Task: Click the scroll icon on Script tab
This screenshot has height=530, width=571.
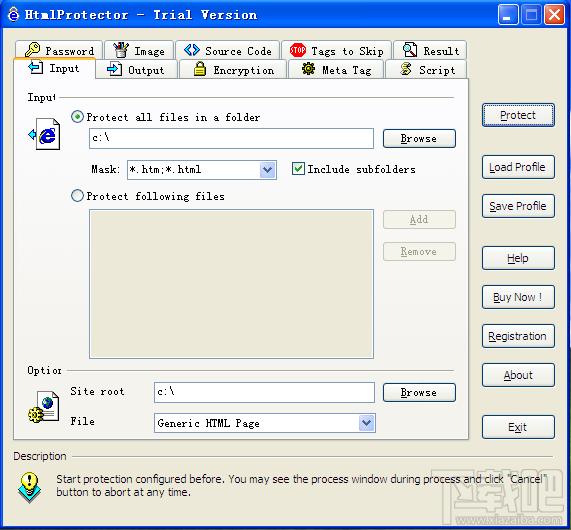Action: pos(406,69)
